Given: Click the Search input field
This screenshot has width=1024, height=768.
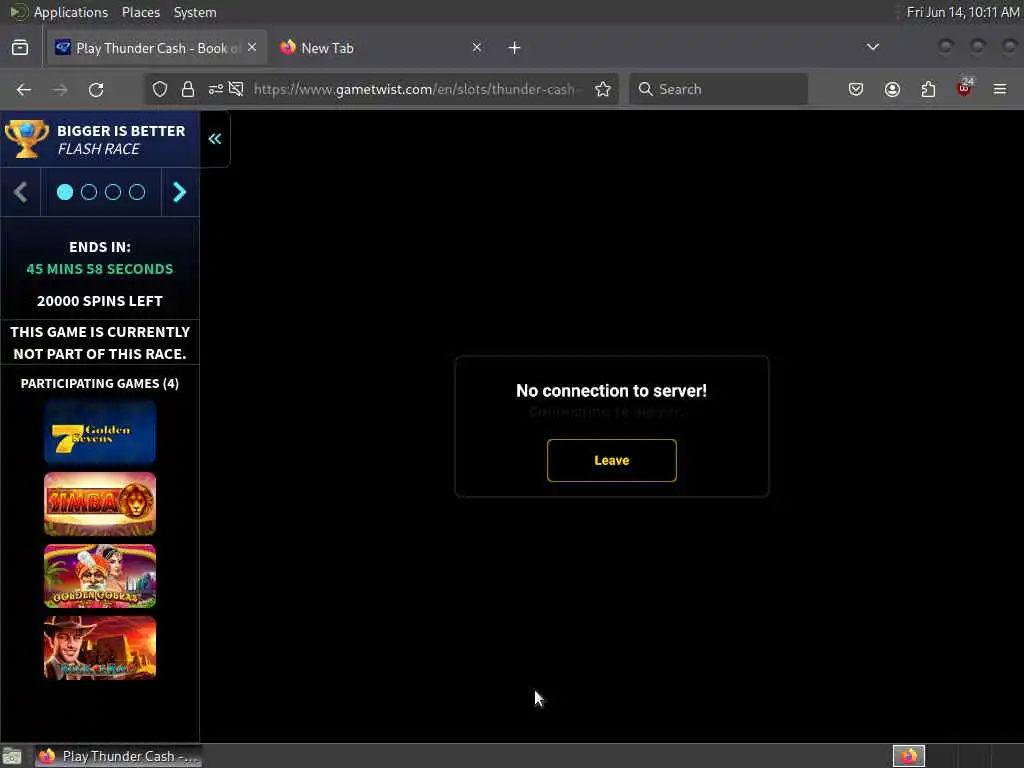Looking at the screenshot, I should click(718, 89).
